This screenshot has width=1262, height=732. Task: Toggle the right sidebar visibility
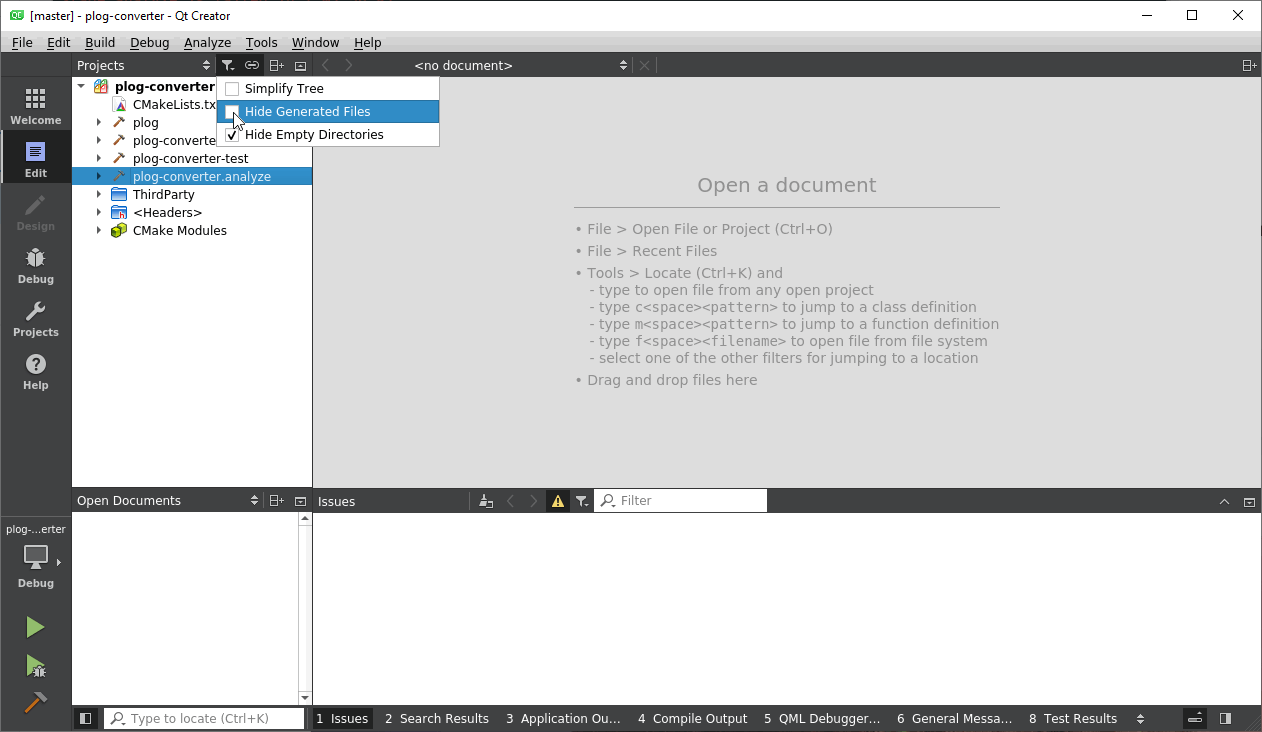click(x=1225, y=718)
